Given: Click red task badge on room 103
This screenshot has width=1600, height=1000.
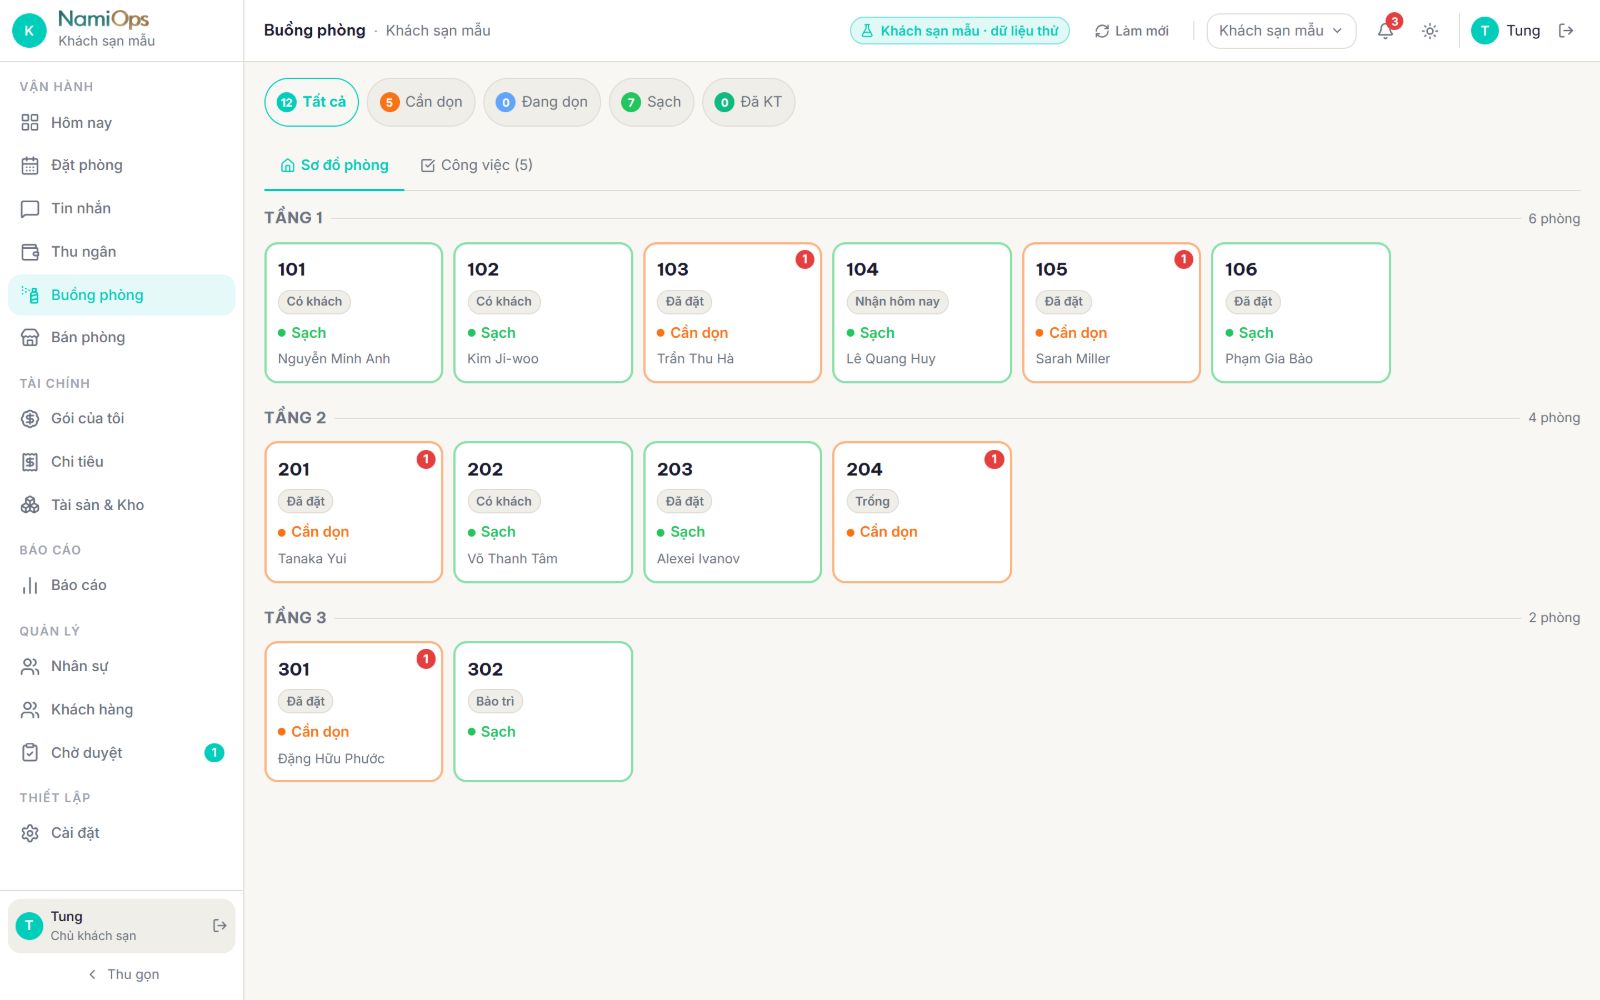Looking at the screenshot, I should click(804, 260).
